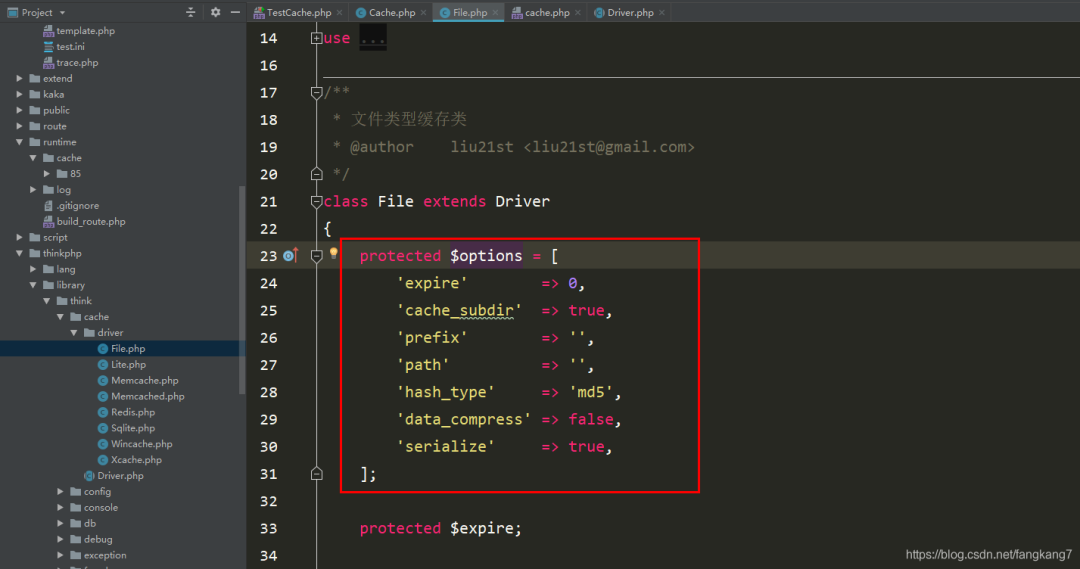Click the Sqlite.php class icon
The width and height of the screenshot is (1080, 569).
(x=103, y=428)
